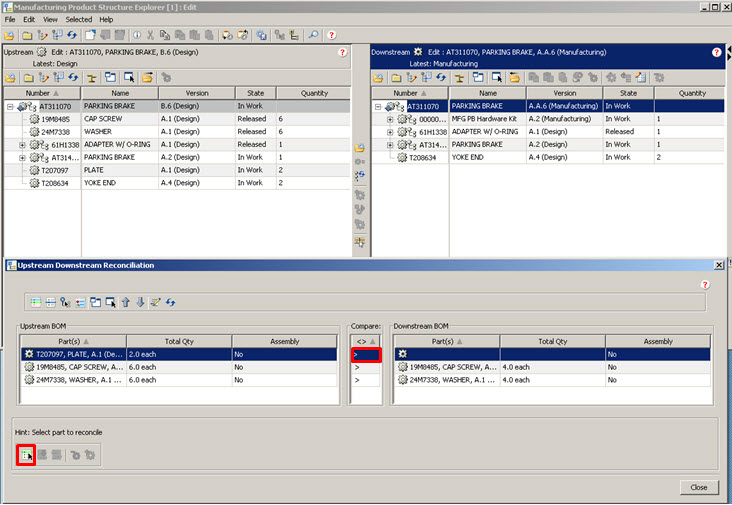Open the View menu
Image resolution: width=732 pixels, height=505 pixels.
[x=50, y=20]
